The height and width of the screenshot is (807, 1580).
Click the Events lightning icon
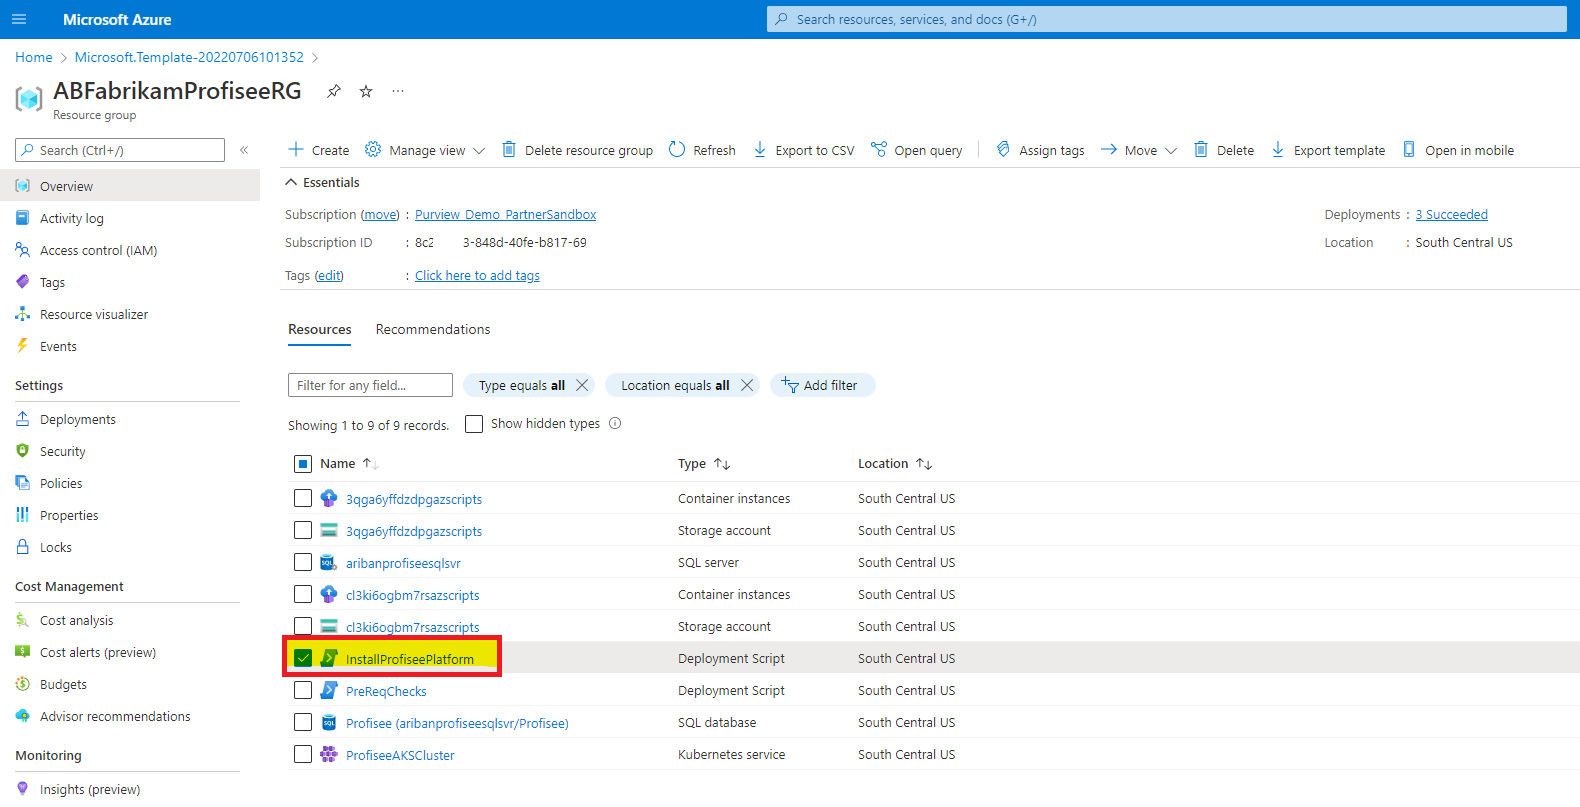coord(22,346)
